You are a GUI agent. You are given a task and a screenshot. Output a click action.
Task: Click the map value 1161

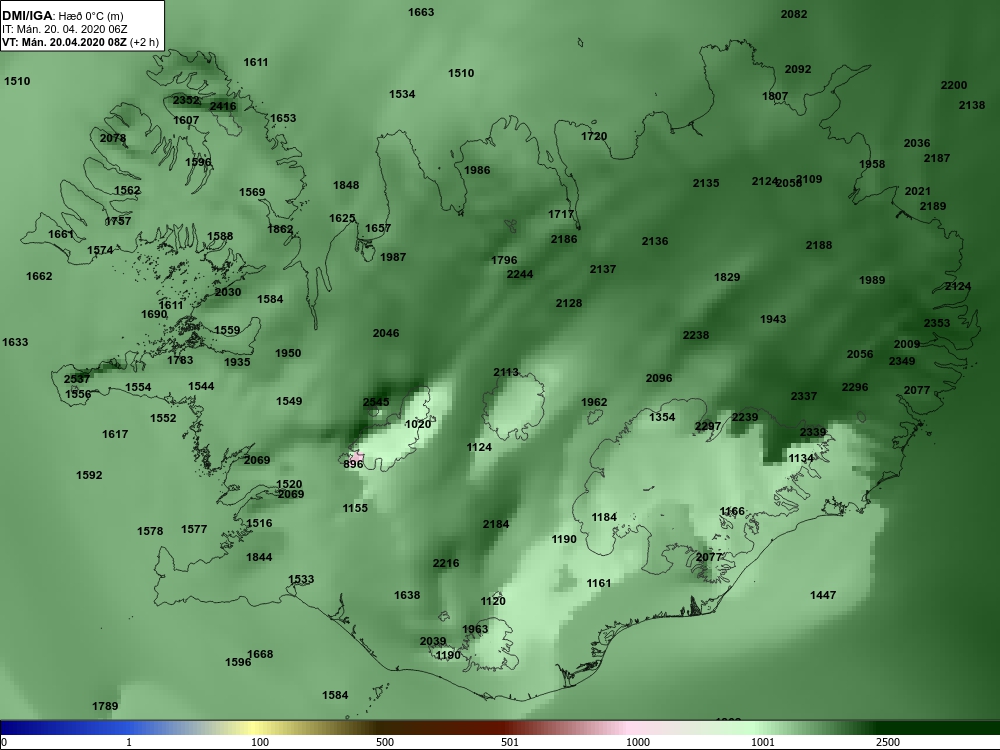(x=599, y=583)
